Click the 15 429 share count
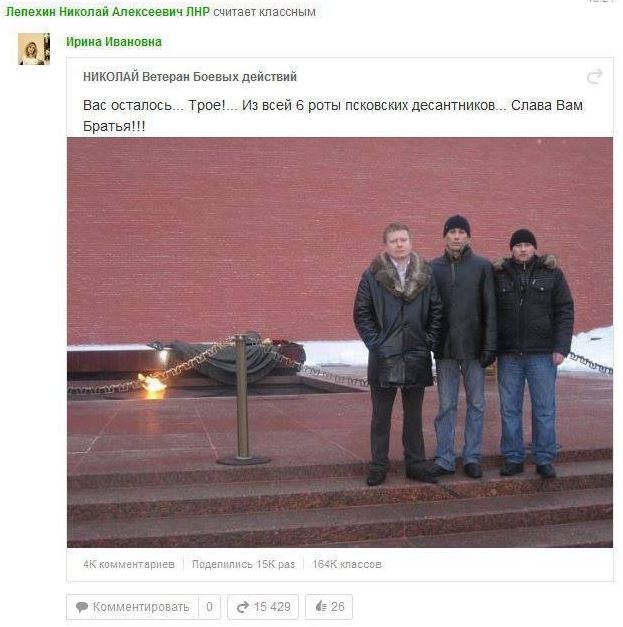This screenshot has width=623, height=627. 272,607
